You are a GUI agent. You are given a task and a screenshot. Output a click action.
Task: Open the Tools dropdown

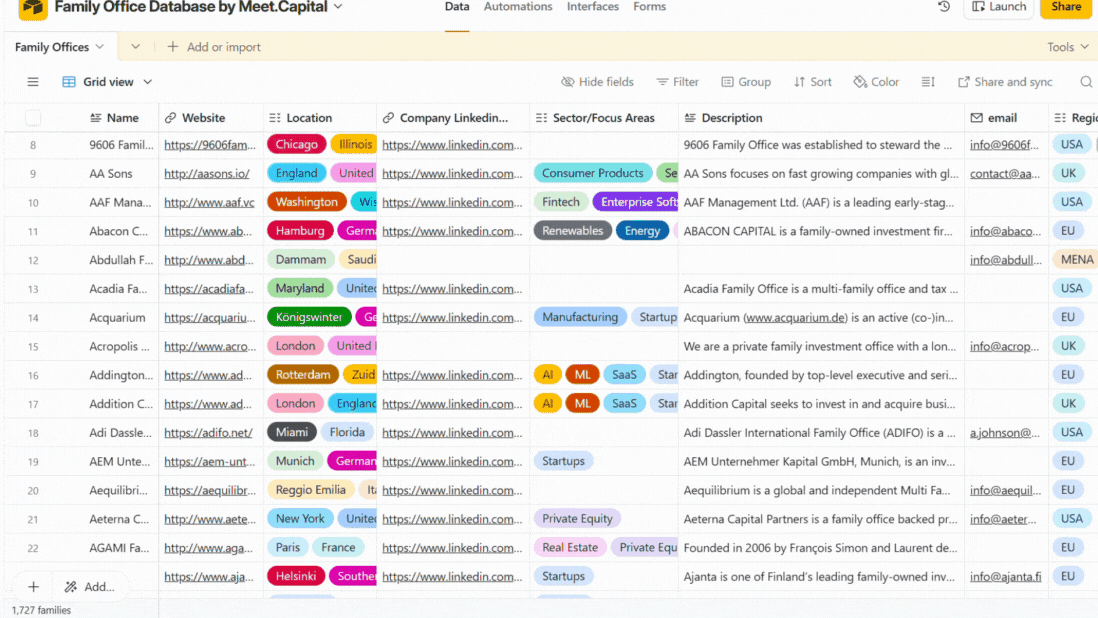[x=1068, y=47]
